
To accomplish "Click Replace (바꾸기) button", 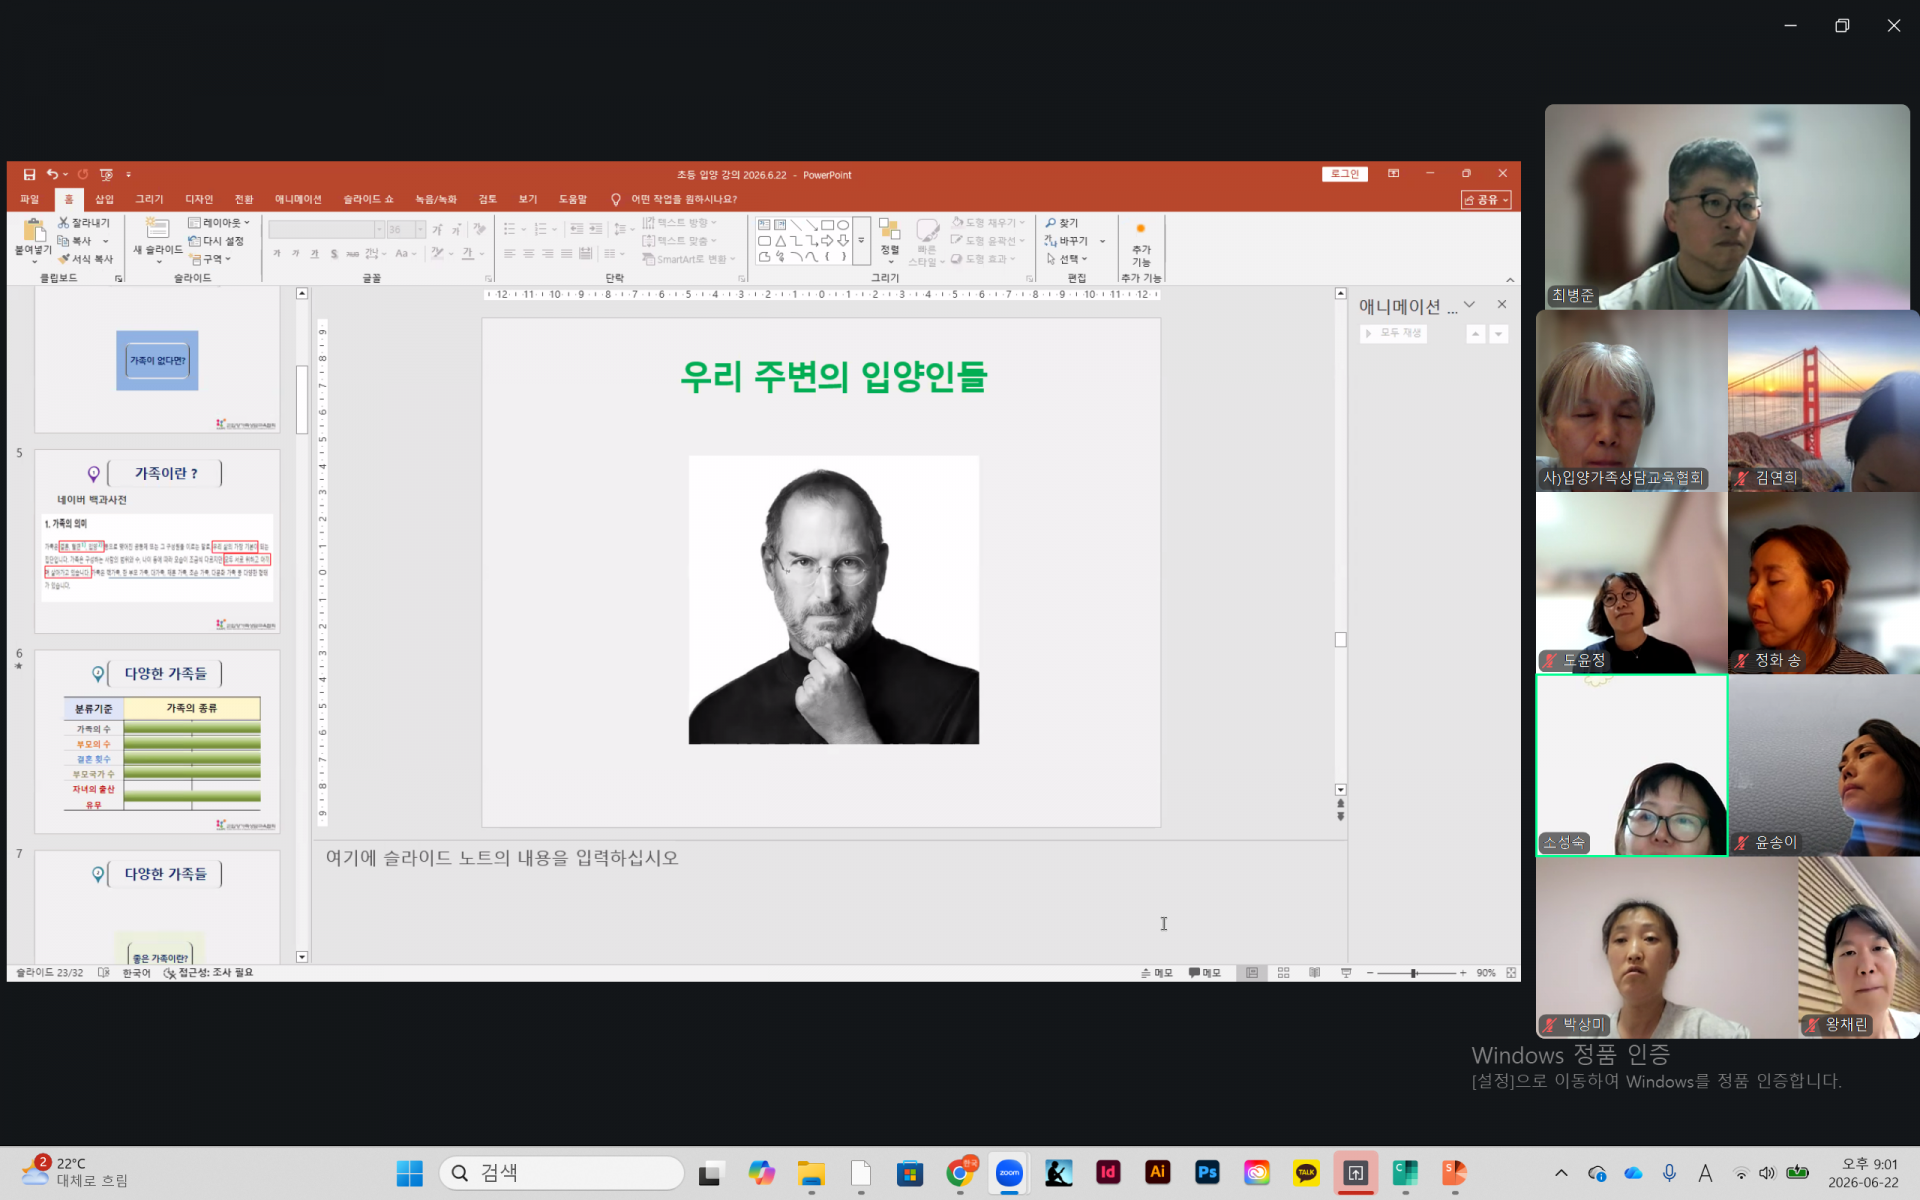I will (1066, 241).
